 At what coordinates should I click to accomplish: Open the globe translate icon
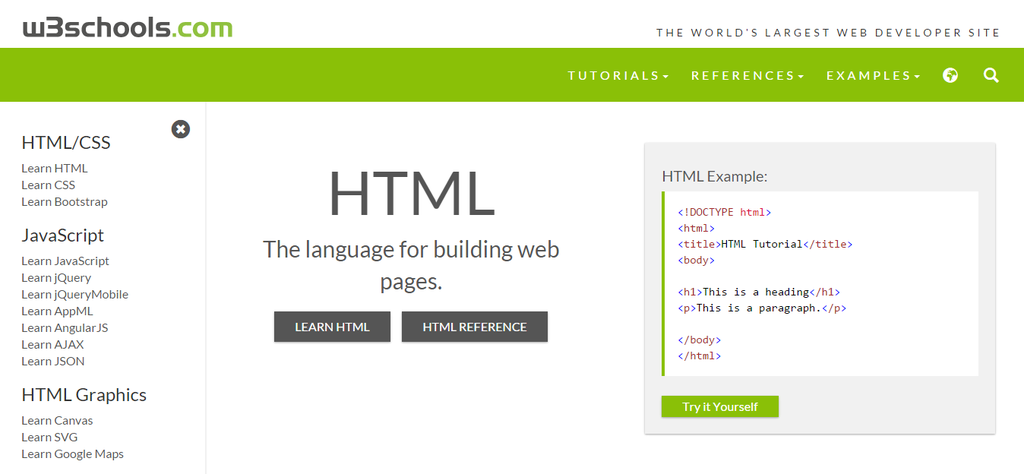click(x=950, y=76)
